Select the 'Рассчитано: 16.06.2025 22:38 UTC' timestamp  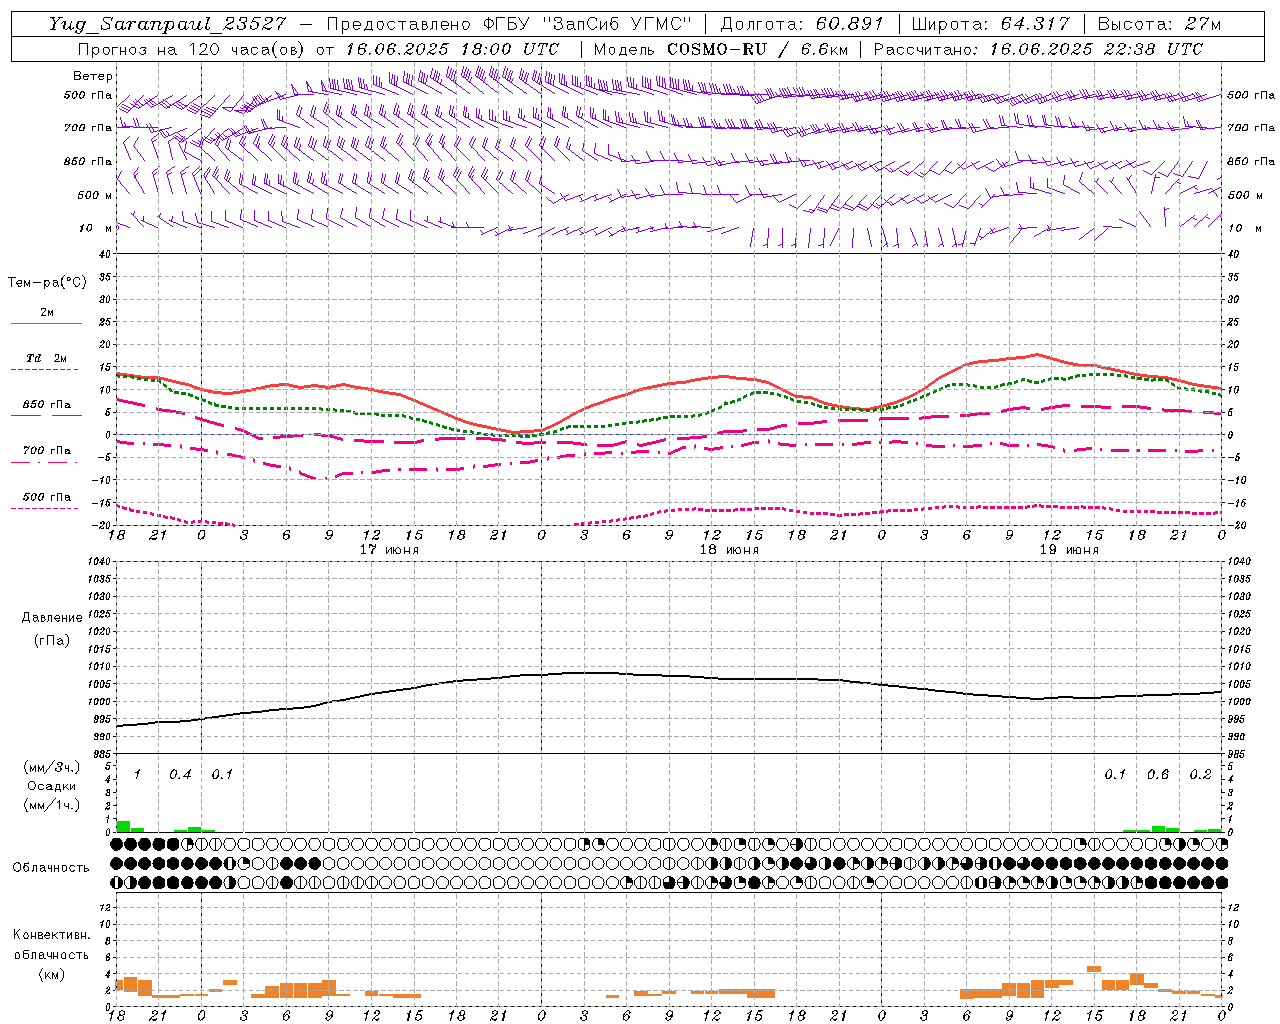pyautogui.click(x=1038, y=49)
